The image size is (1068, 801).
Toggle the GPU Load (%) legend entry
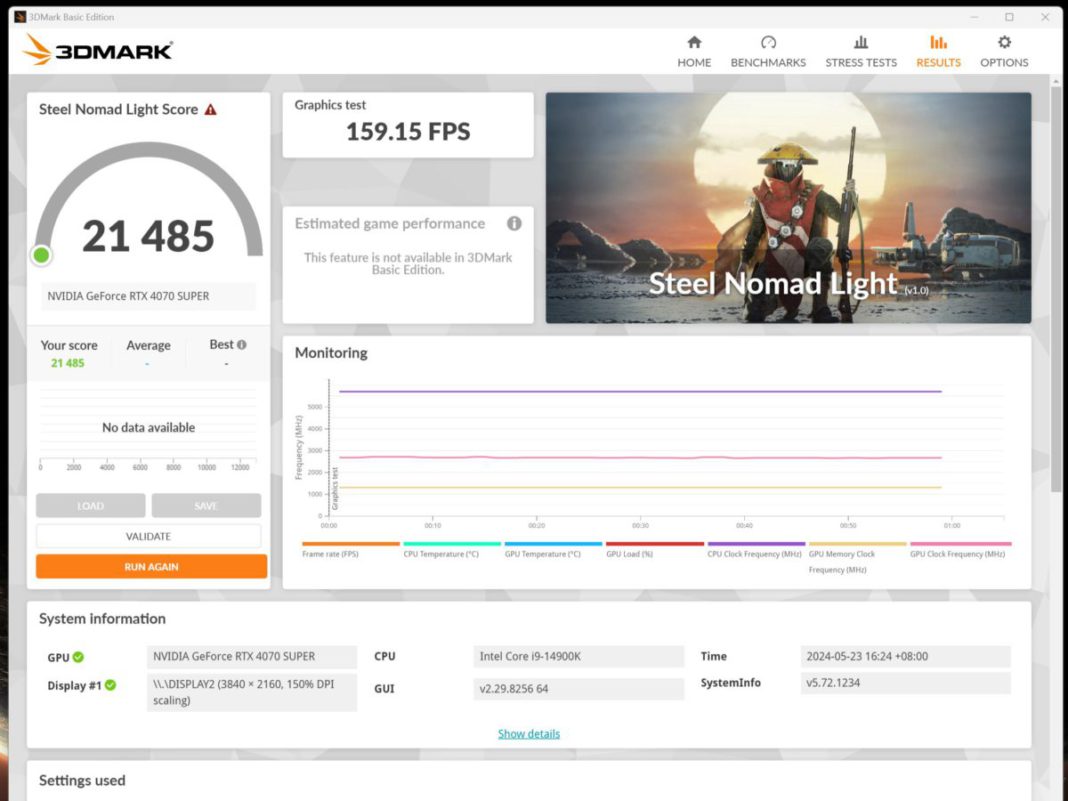pos(630,553)
